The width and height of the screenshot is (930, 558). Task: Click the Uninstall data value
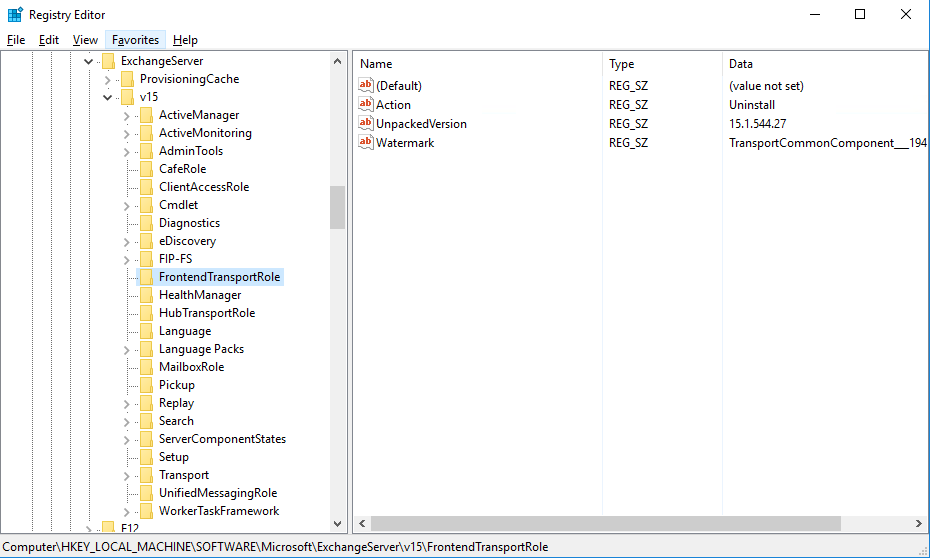751,104
